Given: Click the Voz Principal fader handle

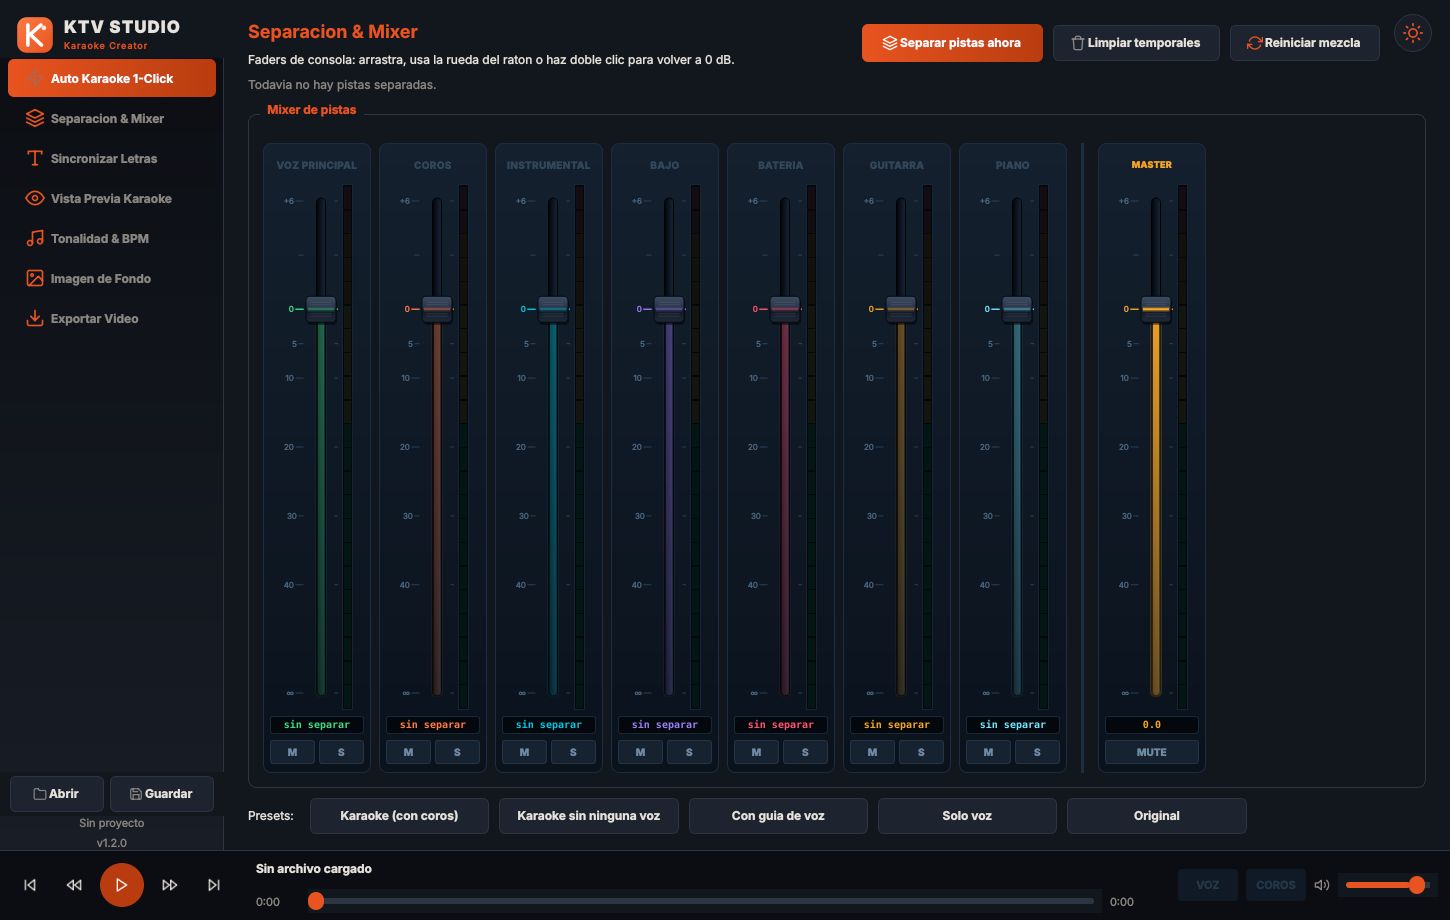Looking at the screenshot, I should coord(321,309).
